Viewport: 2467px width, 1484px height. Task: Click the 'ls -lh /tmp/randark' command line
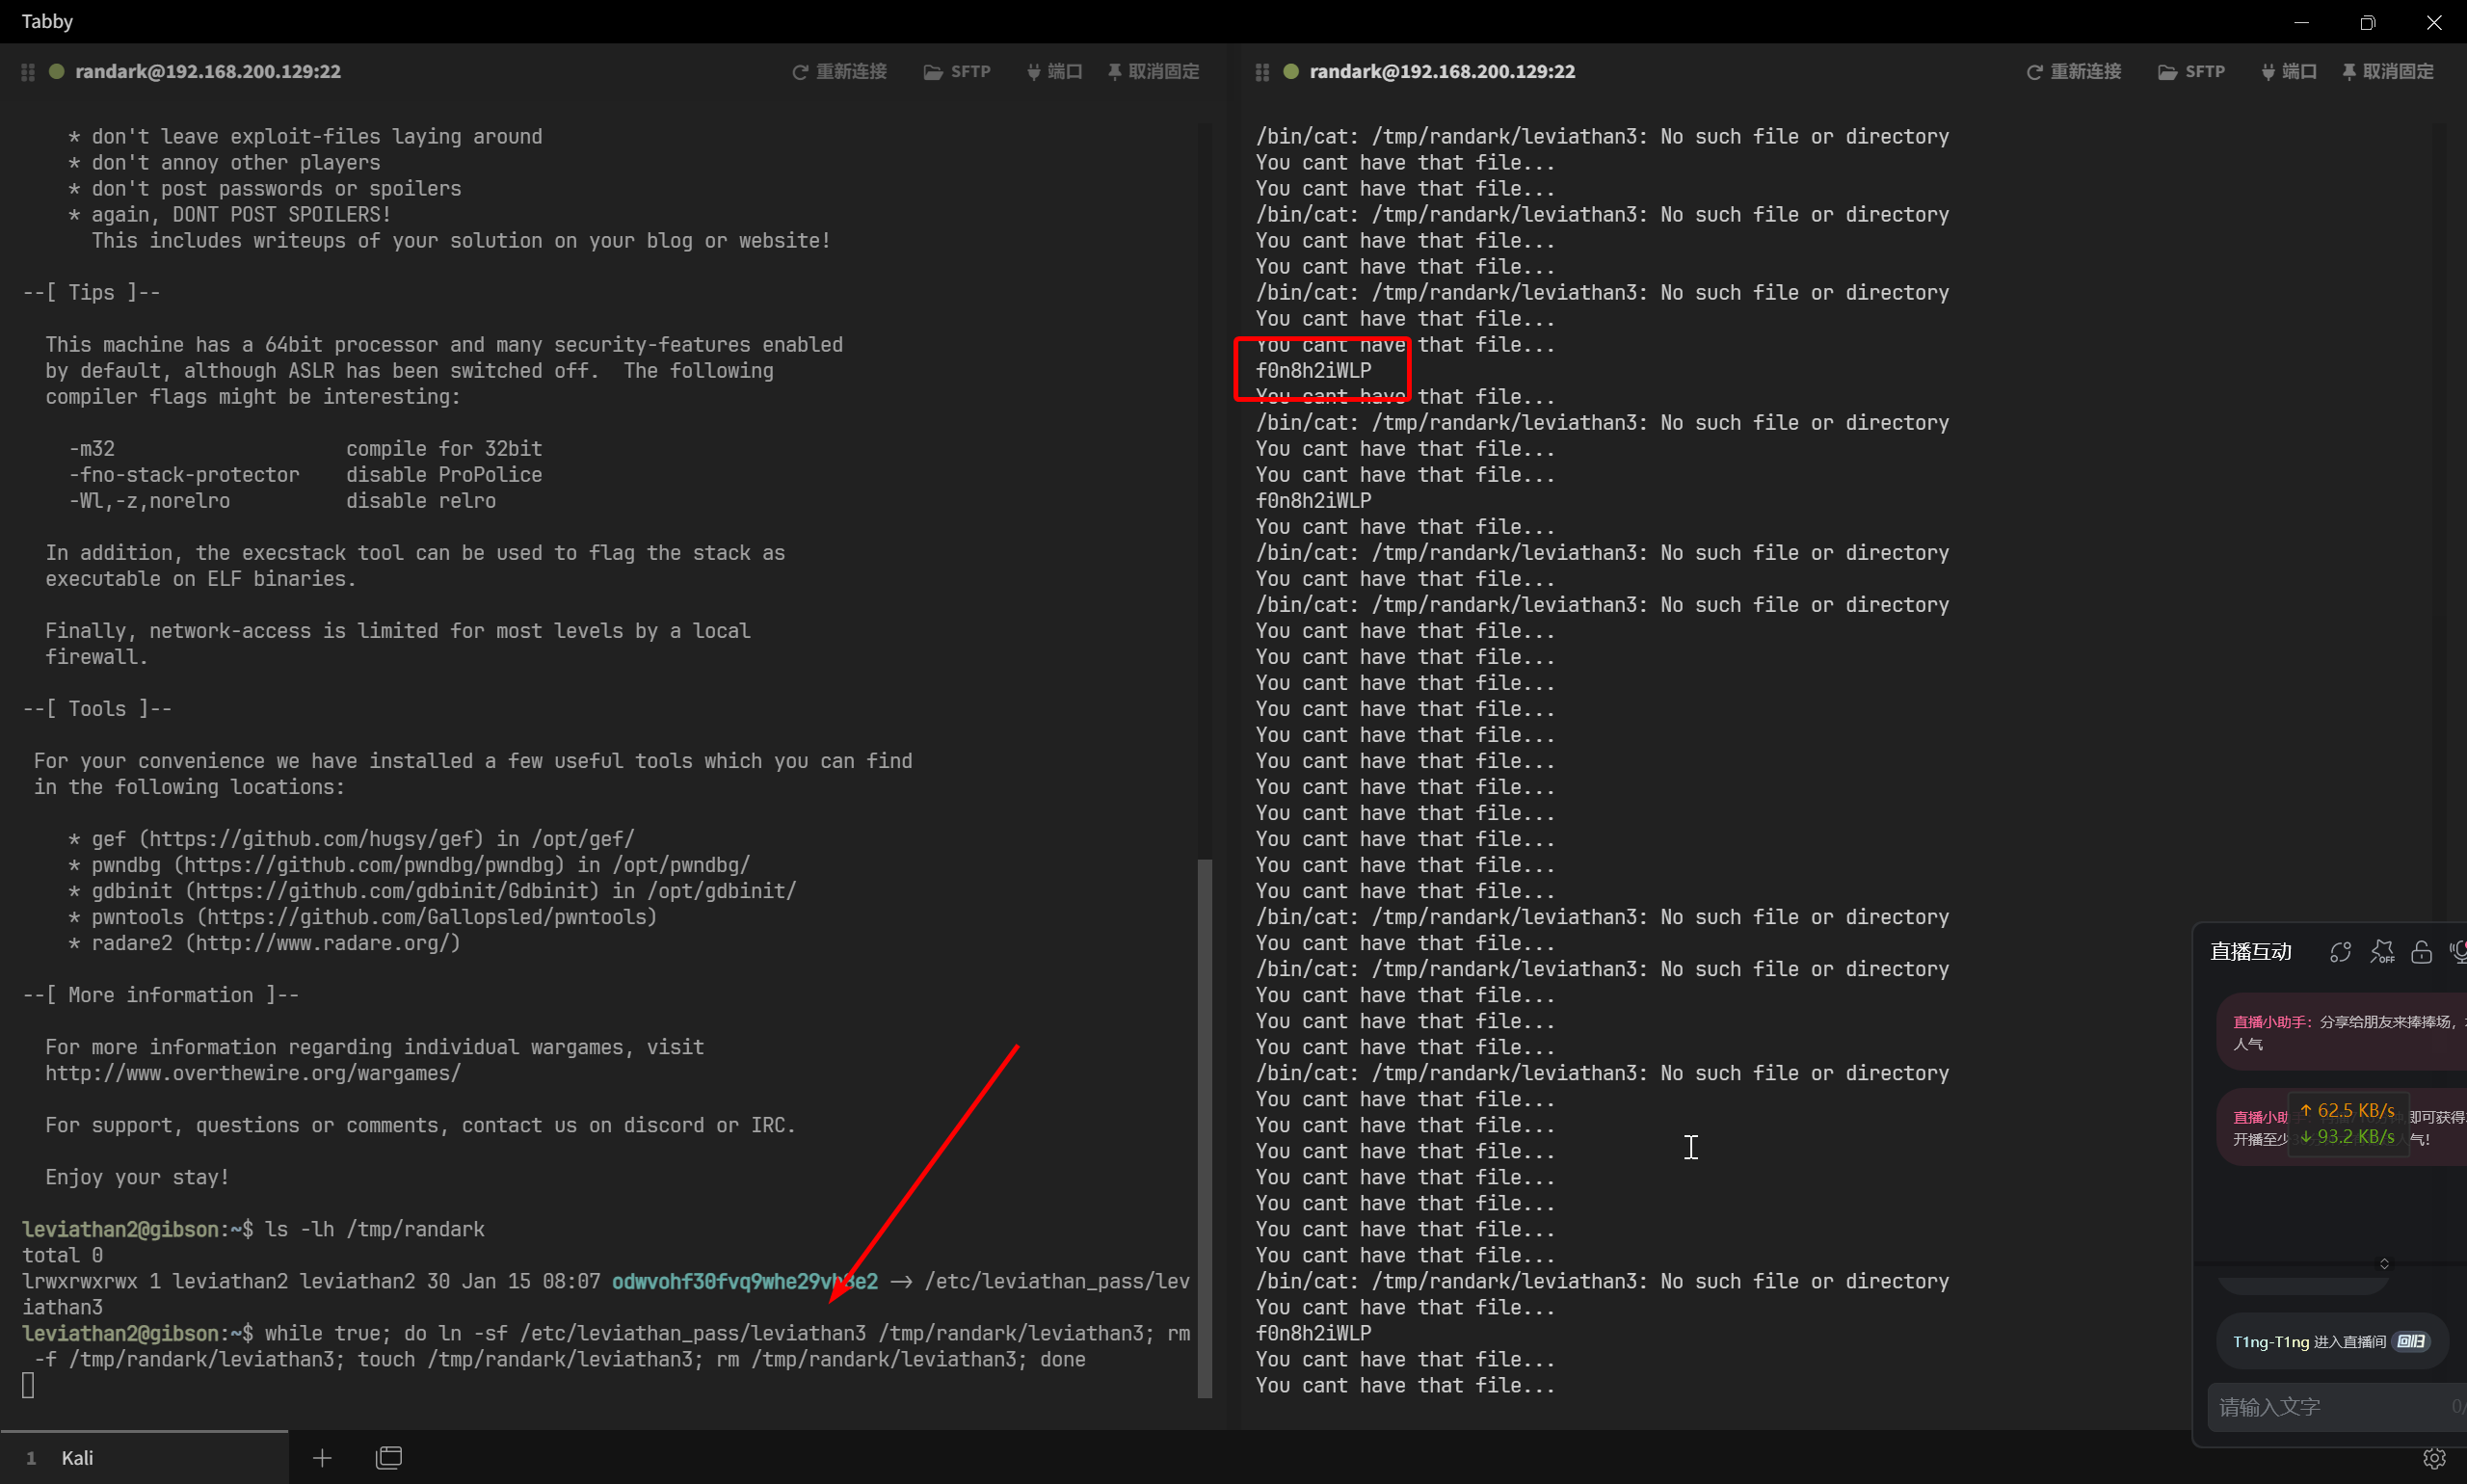click(375, 1229)
